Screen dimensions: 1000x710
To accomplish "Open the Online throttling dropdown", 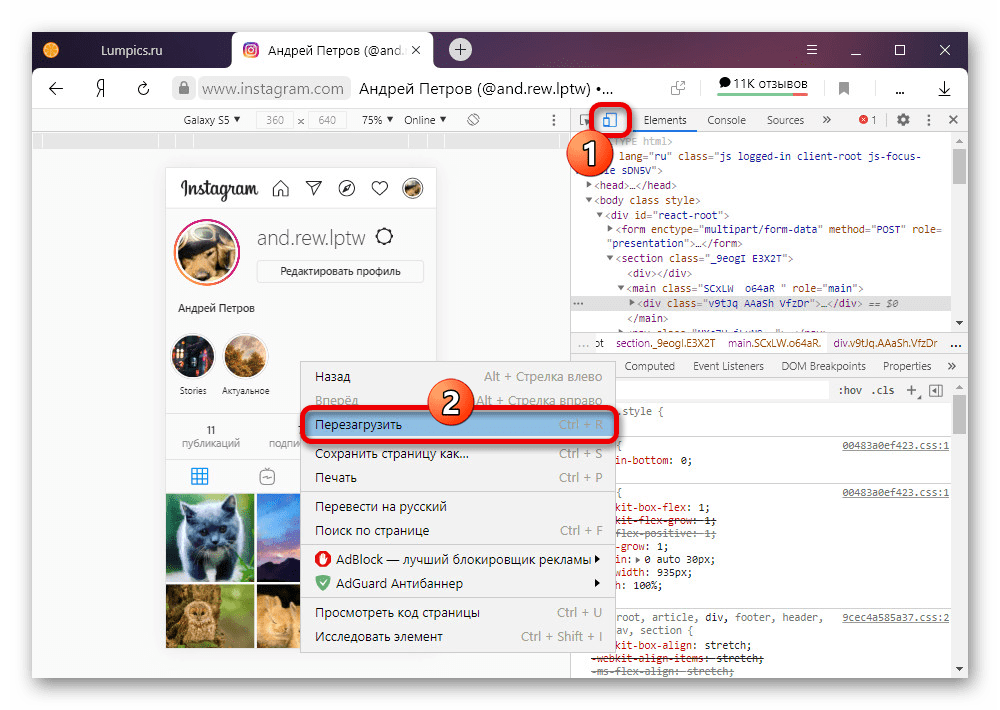I will (425, 120).
